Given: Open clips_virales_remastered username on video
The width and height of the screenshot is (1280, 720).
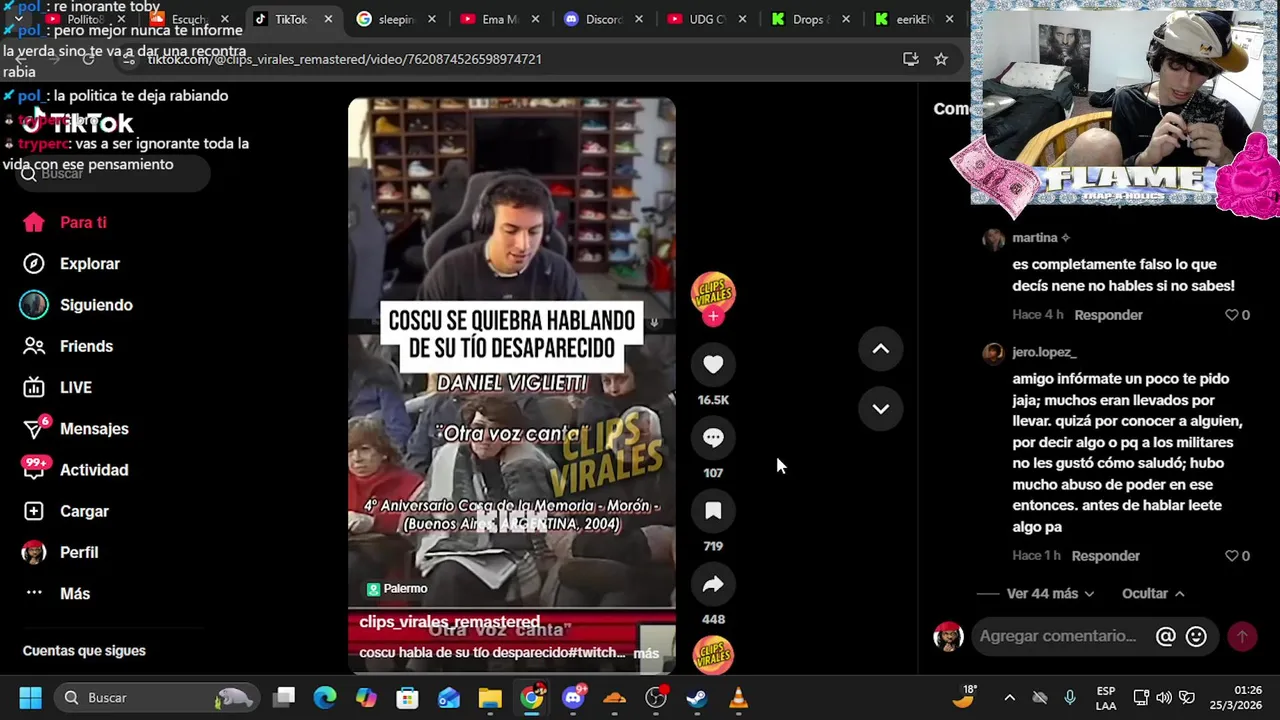Looking at the screenshot, I should click(x=449, y=622).
